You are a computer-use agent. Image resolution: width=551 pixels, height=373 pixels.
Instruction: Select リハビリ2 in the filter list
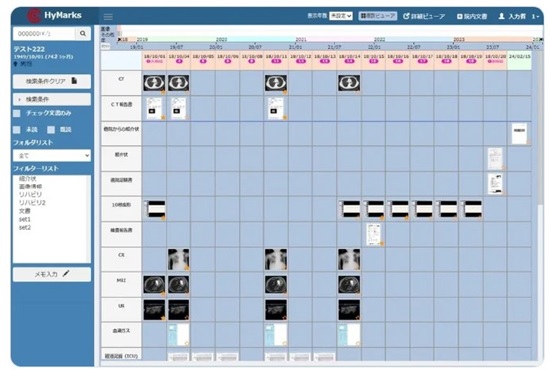[32, 202]
